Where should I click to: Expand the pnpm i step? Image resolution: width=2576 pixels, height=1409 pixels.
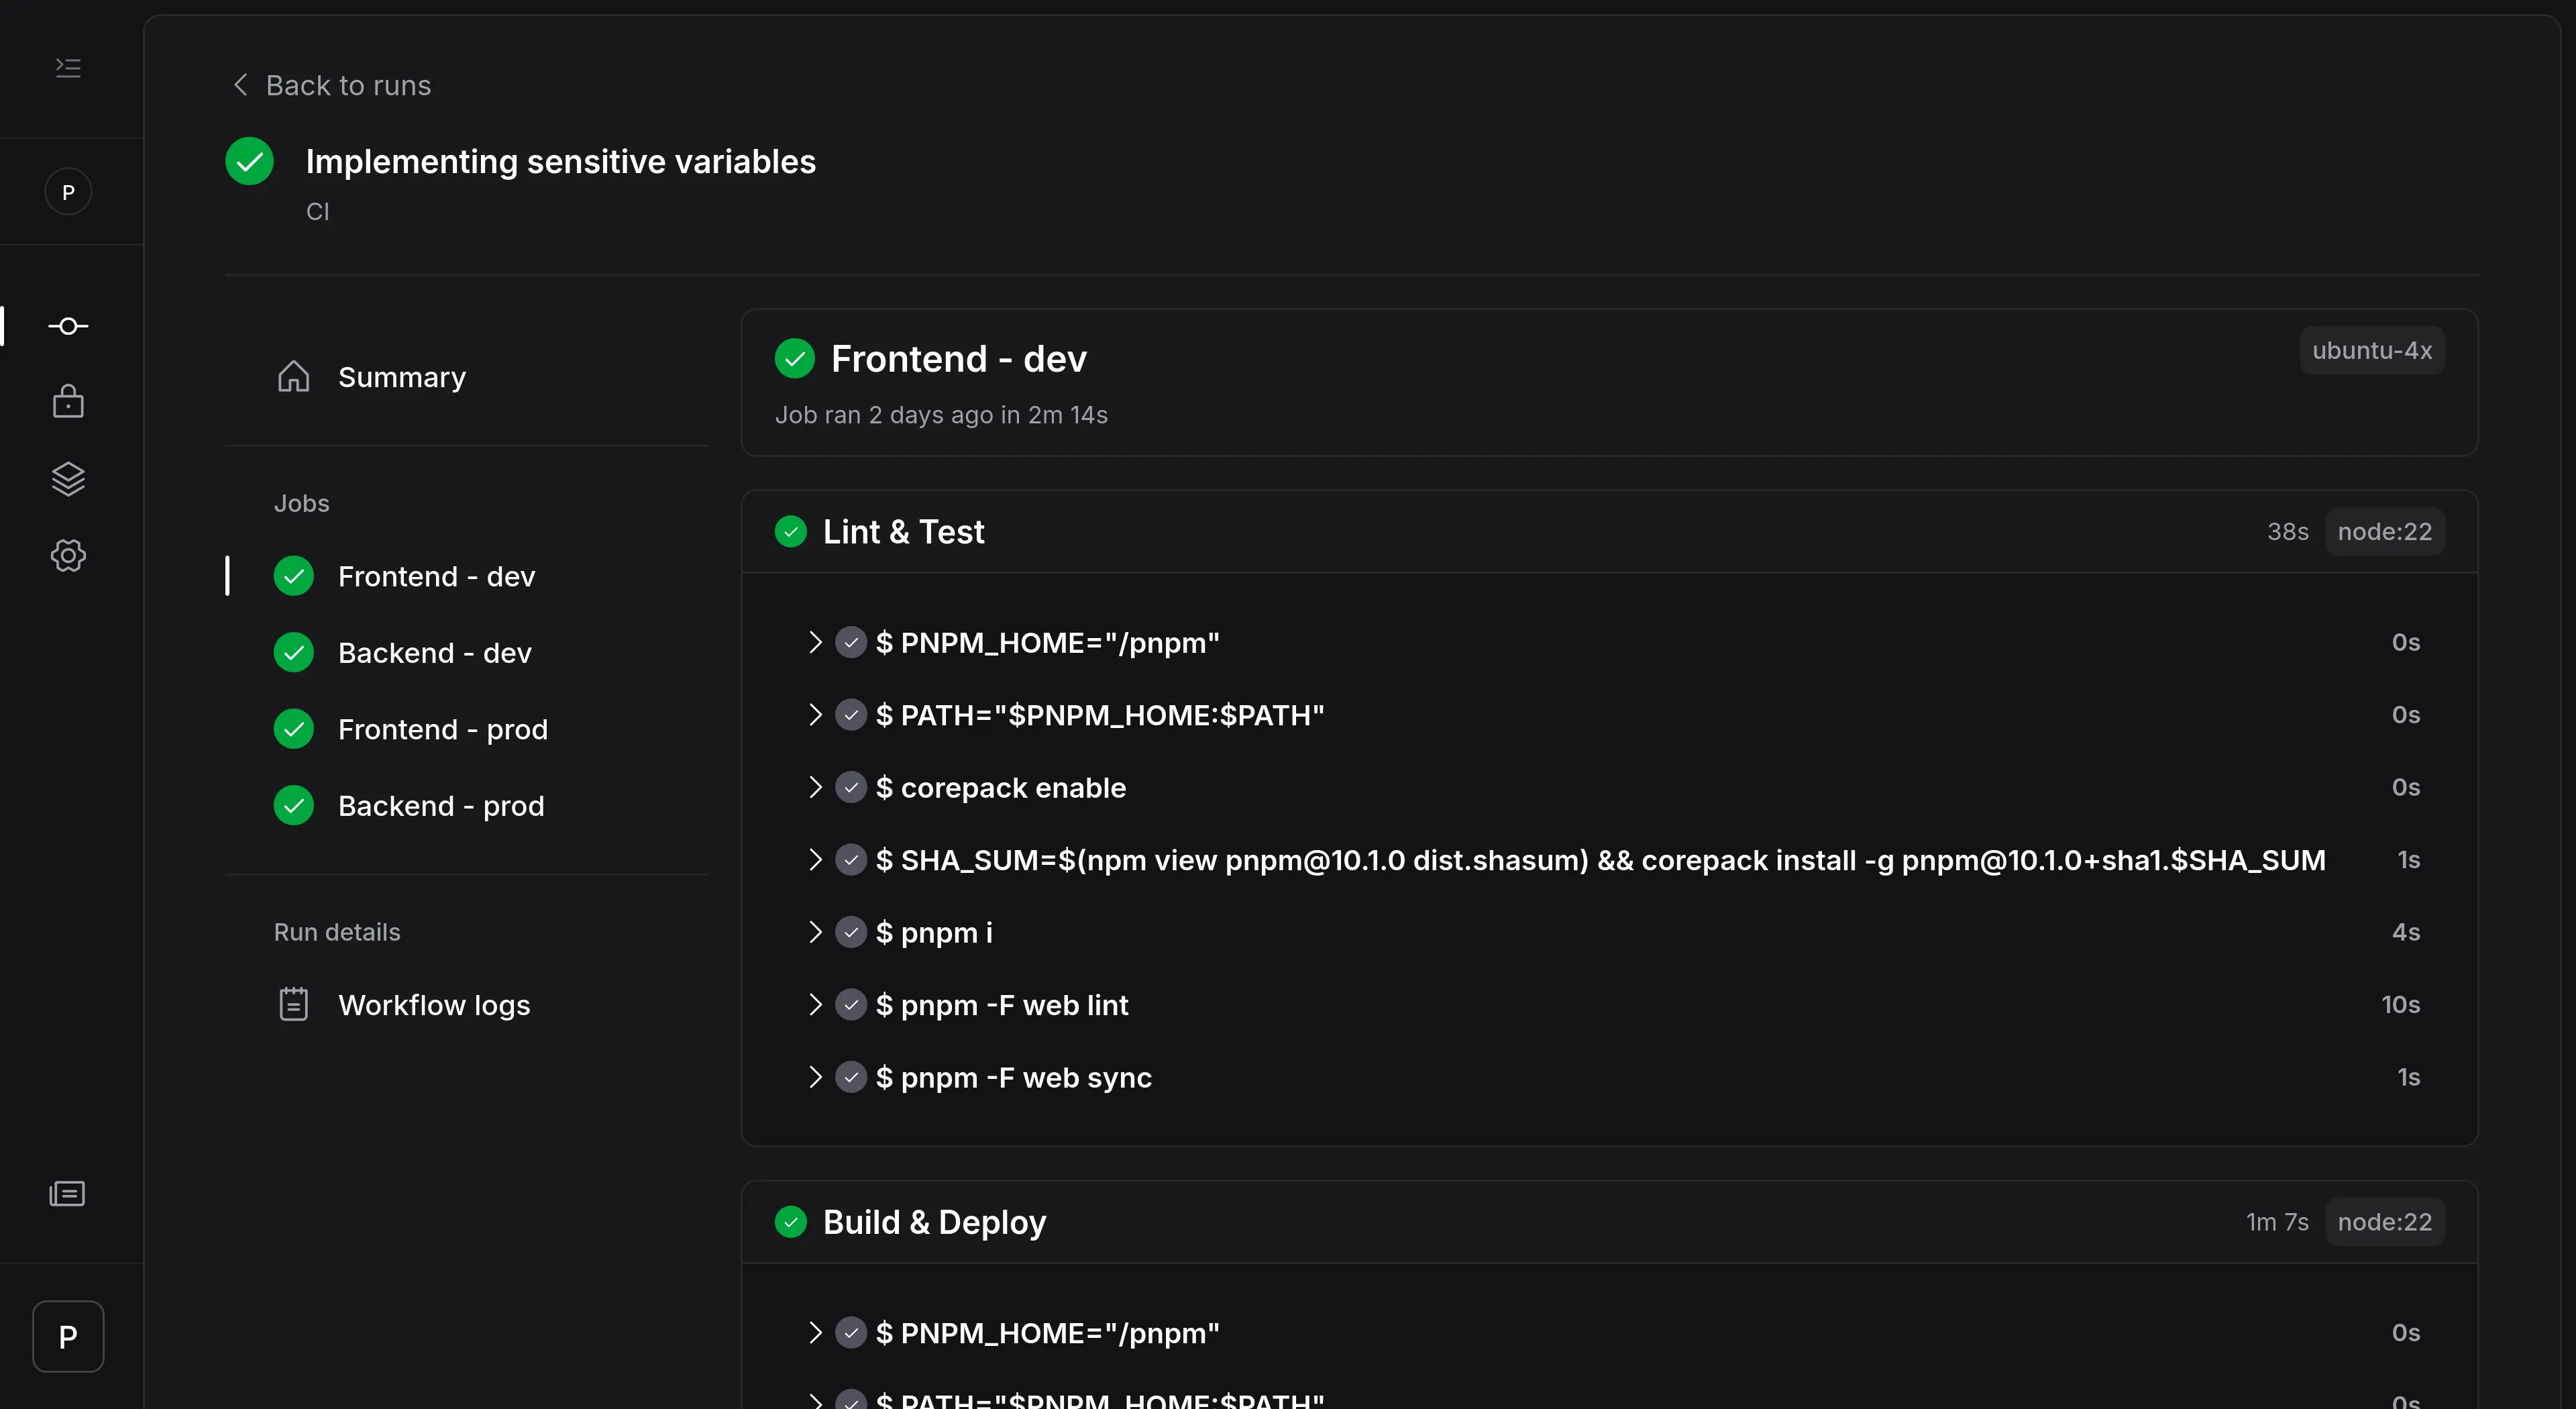tap(815, 932)
